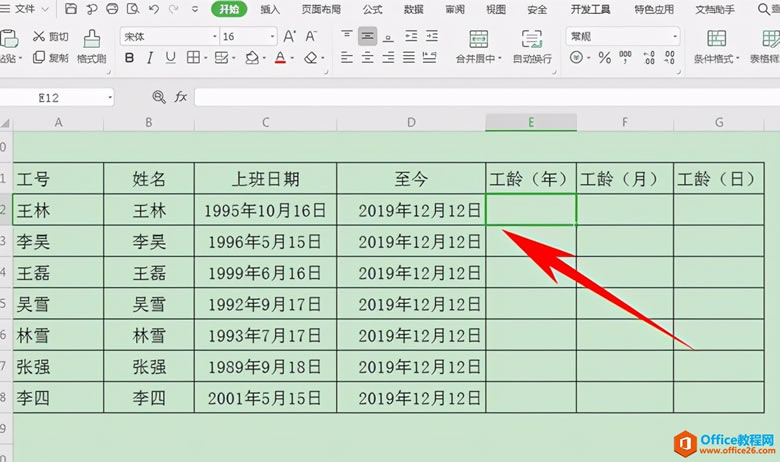The width and height of the screenshot is (780, 462).
Task: Select the Format Painter (格式刷) brush
Action: pyautogui.click(x=92, y=39)
